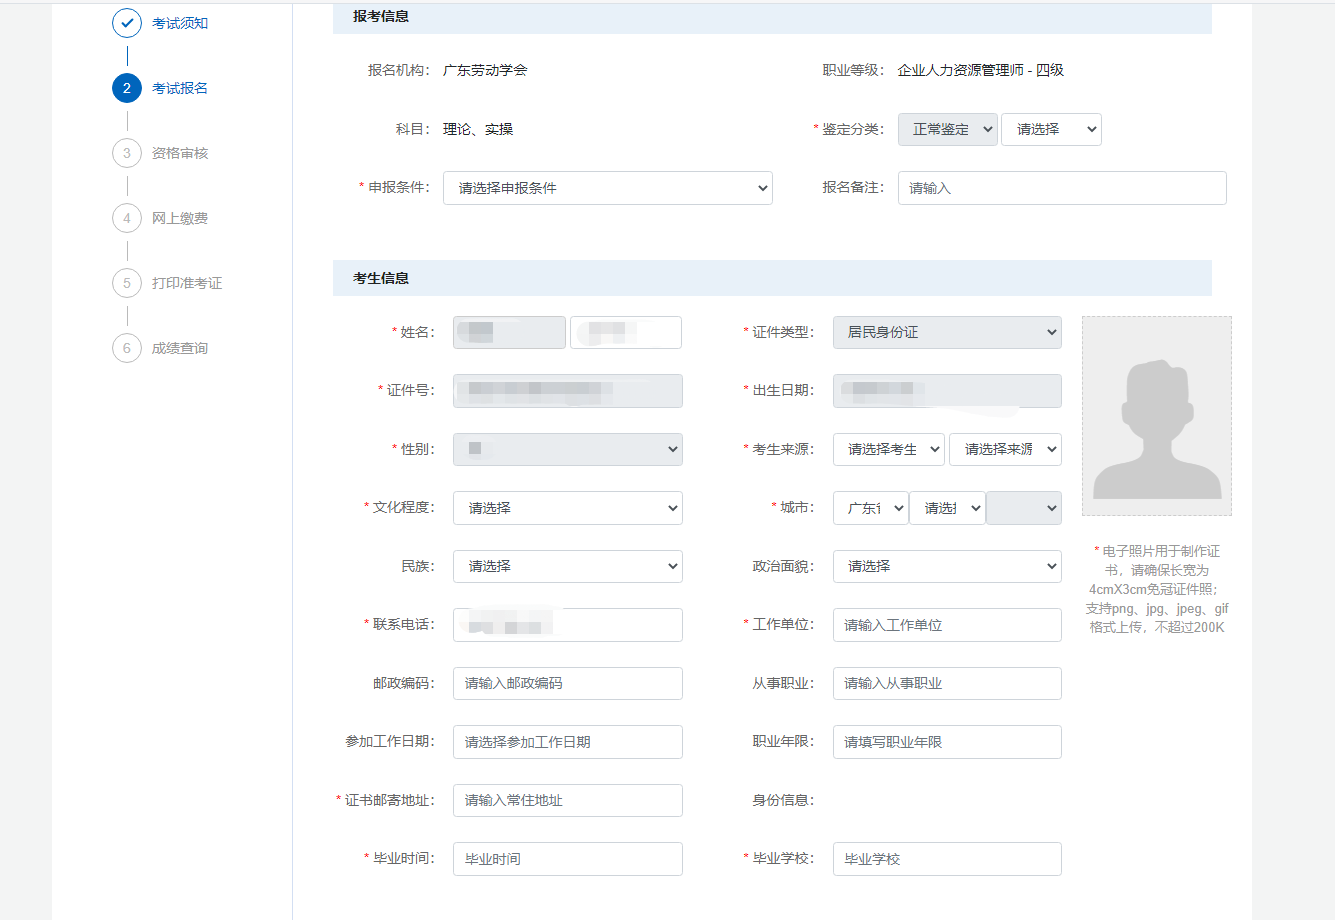
Task: Expand the 请选择申报条件 dropdown
Action: click(x=608, y=188)
